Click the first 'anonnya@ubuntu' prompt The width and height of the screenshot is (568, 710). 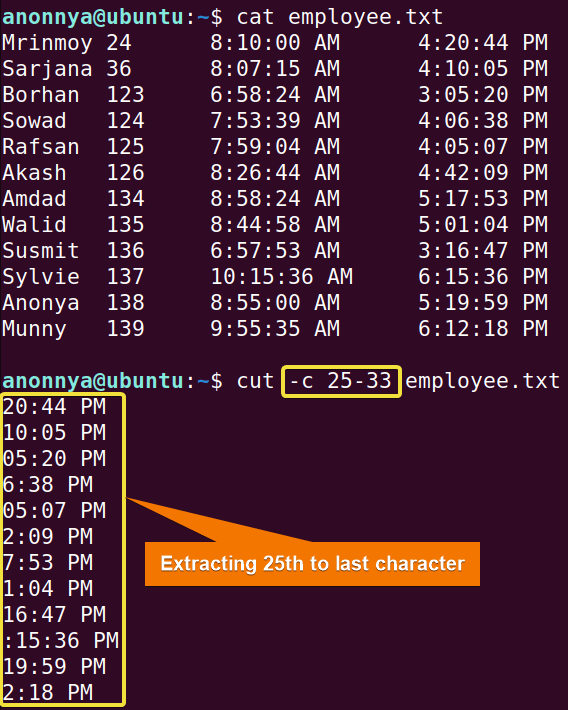point(93,17)
